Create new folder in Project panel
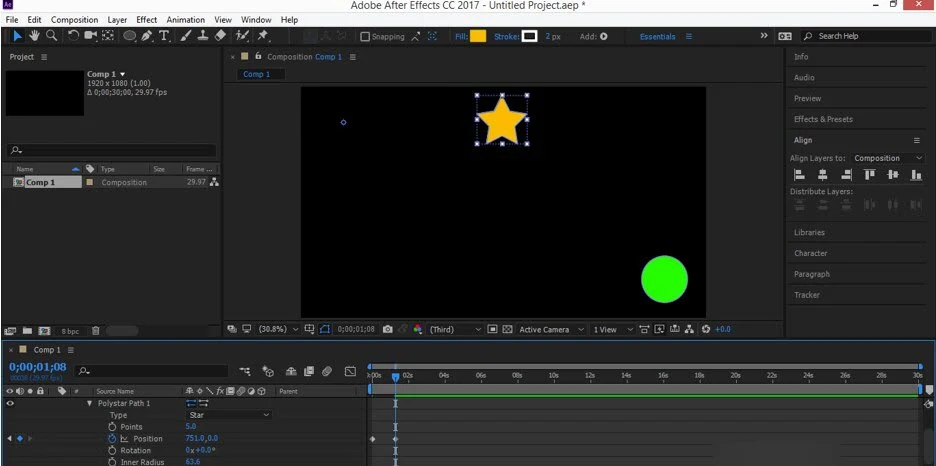The image size is (936, 466). (x=27, y=331)
